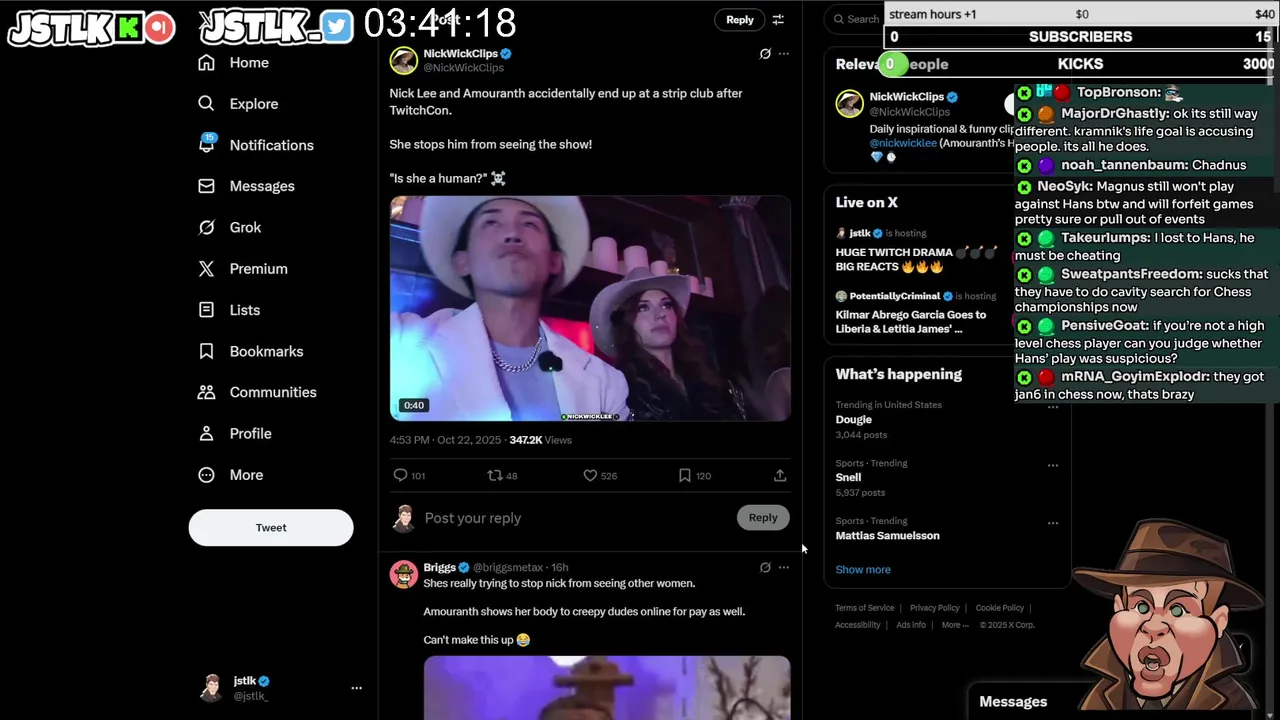The width and height of the screenshot is (1280, 720).
Task: Open the Accessibility footer link
Action: pyautogui.click(x=858, y=625)
